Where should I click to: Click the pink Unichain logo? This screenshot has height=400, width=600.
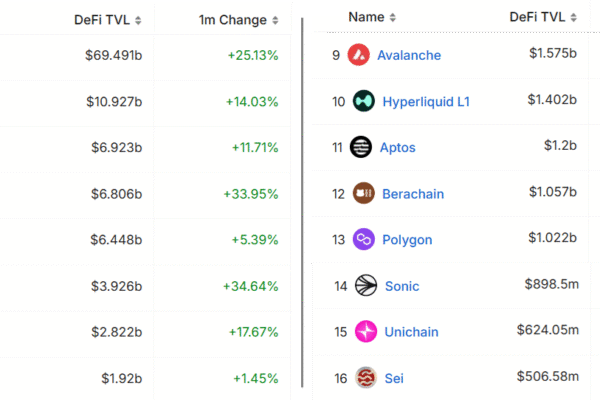tap(366, 331)
